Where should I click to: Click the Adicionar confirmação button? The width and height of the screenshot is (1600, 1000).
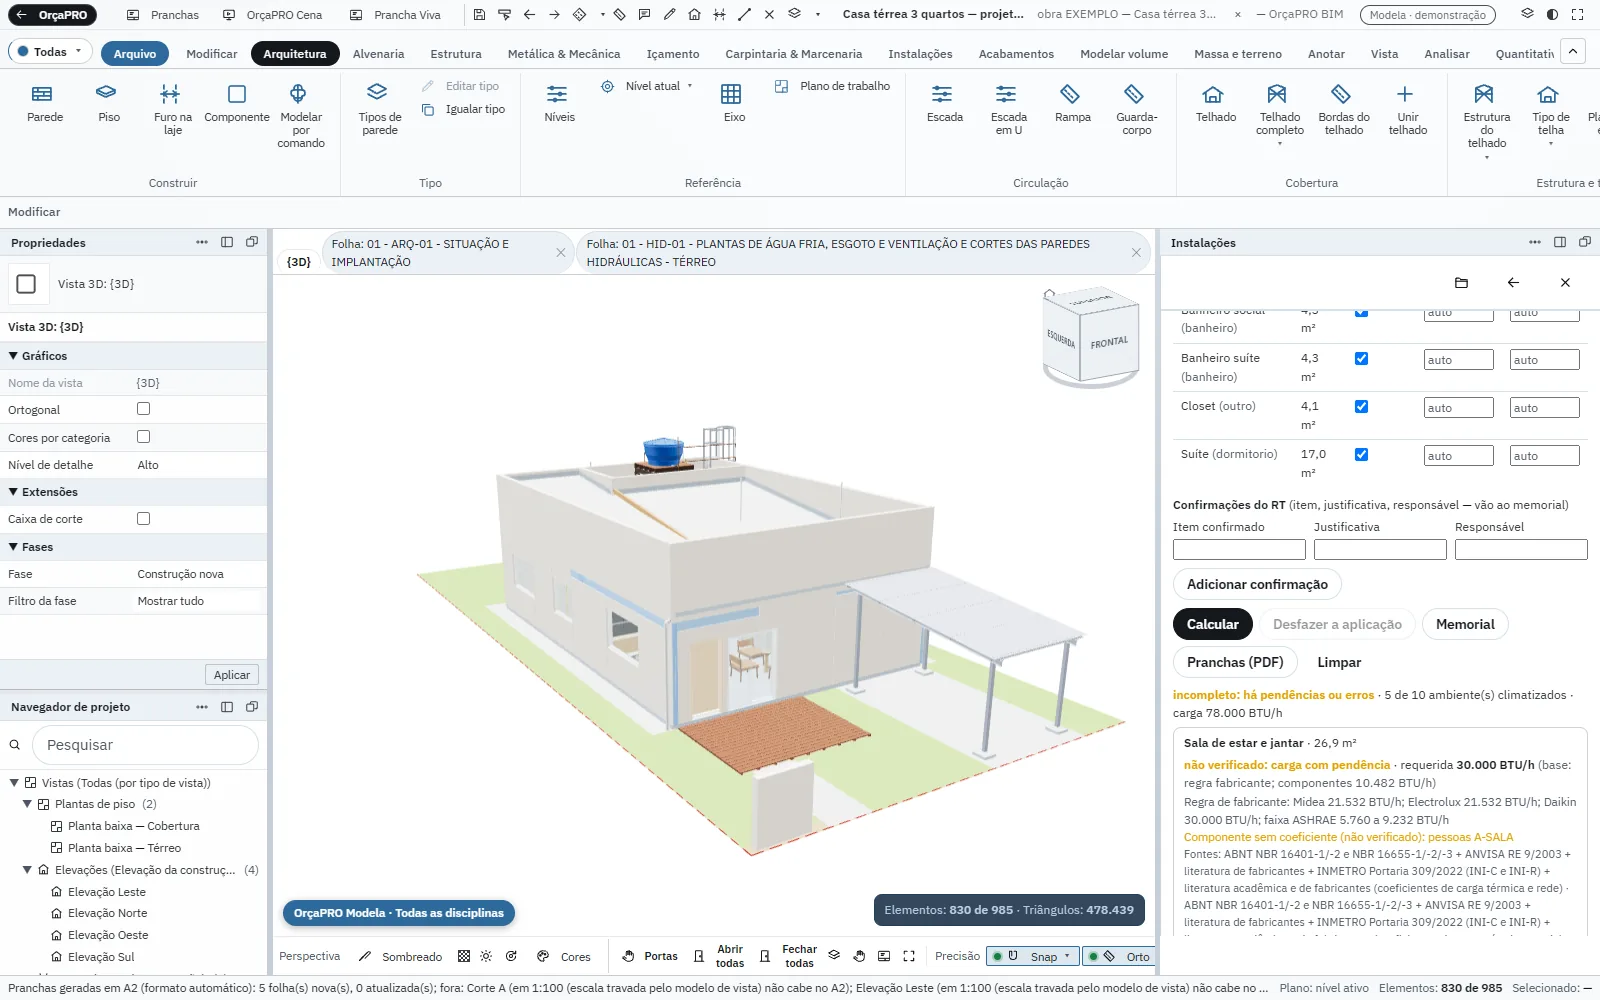click(x=1257, y=584)
